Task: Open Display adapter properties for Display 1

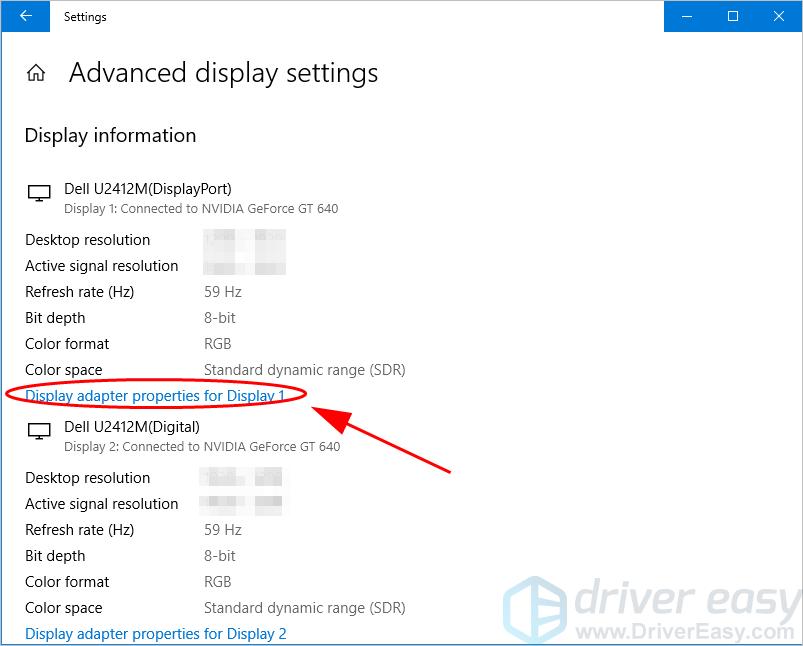Action: click(x=156, y=395)
